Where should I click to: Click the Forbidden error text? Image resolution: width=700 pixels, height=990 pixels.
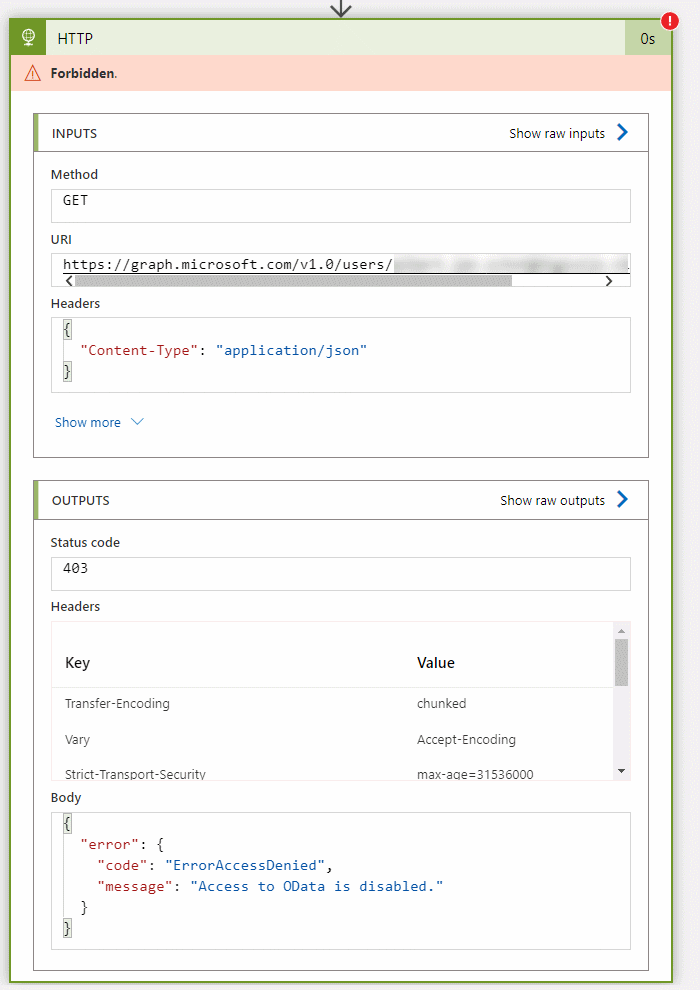[x=83, y=73]
